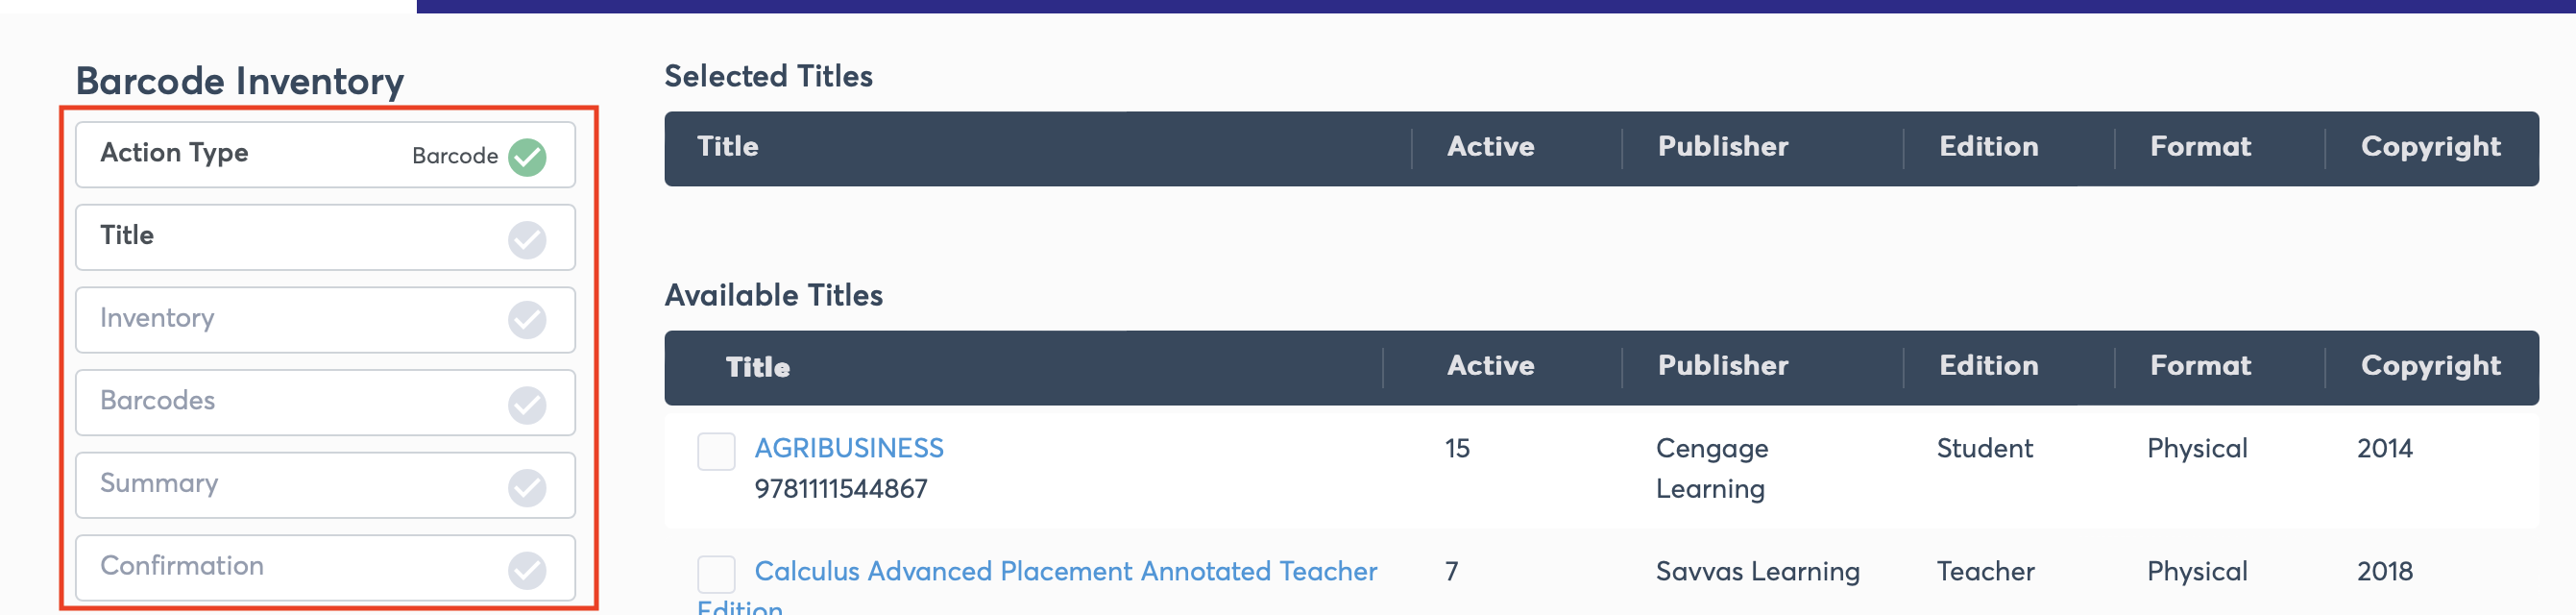Select the Calculus Advanced Placement checkbox

[716, 575]
